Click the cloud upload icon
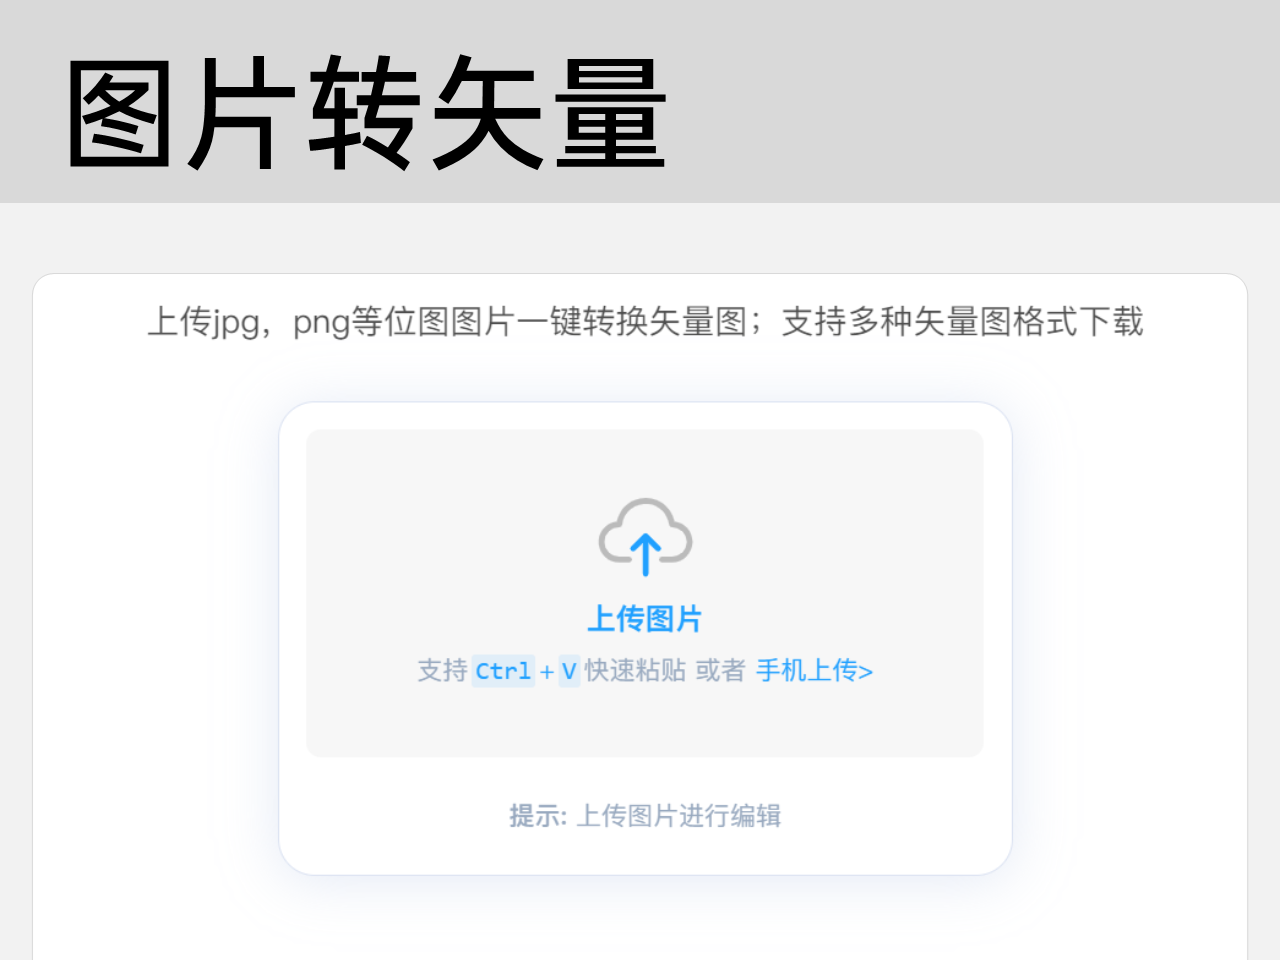The width and height of the screenshot is (1280, 960). (645, 537)
